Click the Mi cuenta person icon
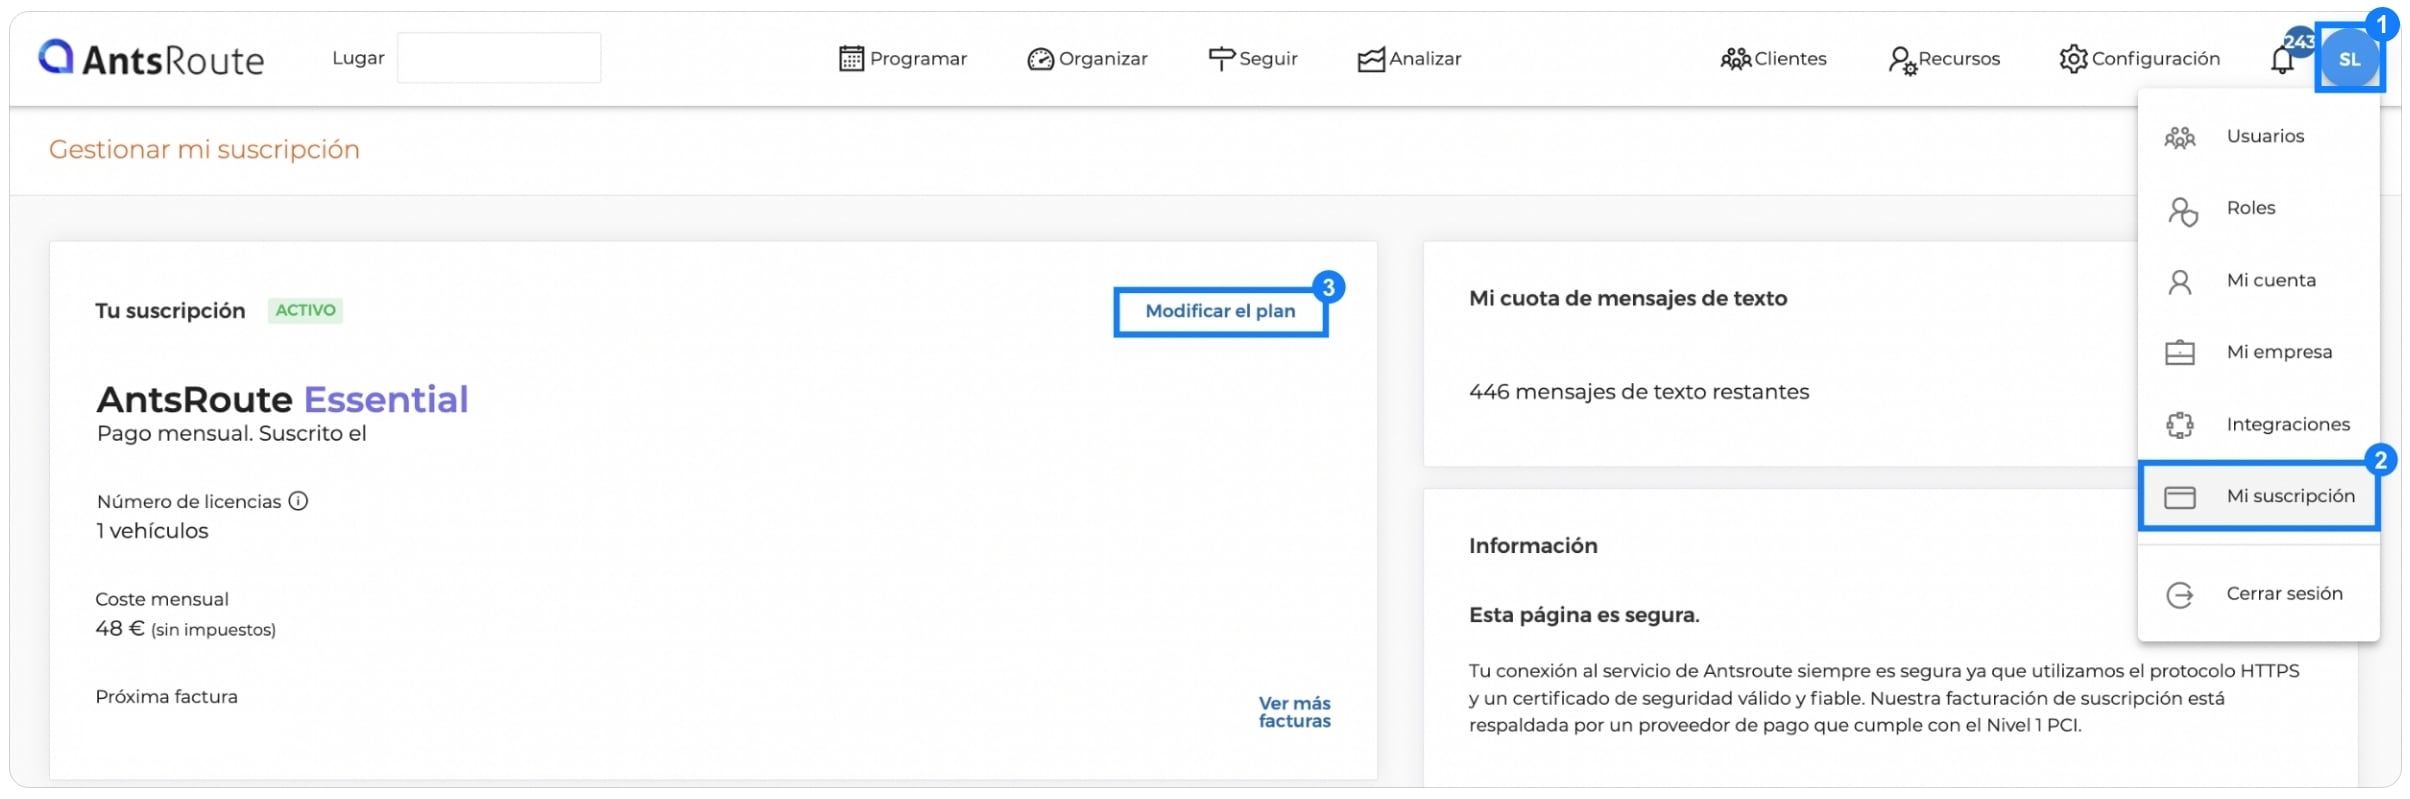2410x799 pixels. (x=2180, y=282)
